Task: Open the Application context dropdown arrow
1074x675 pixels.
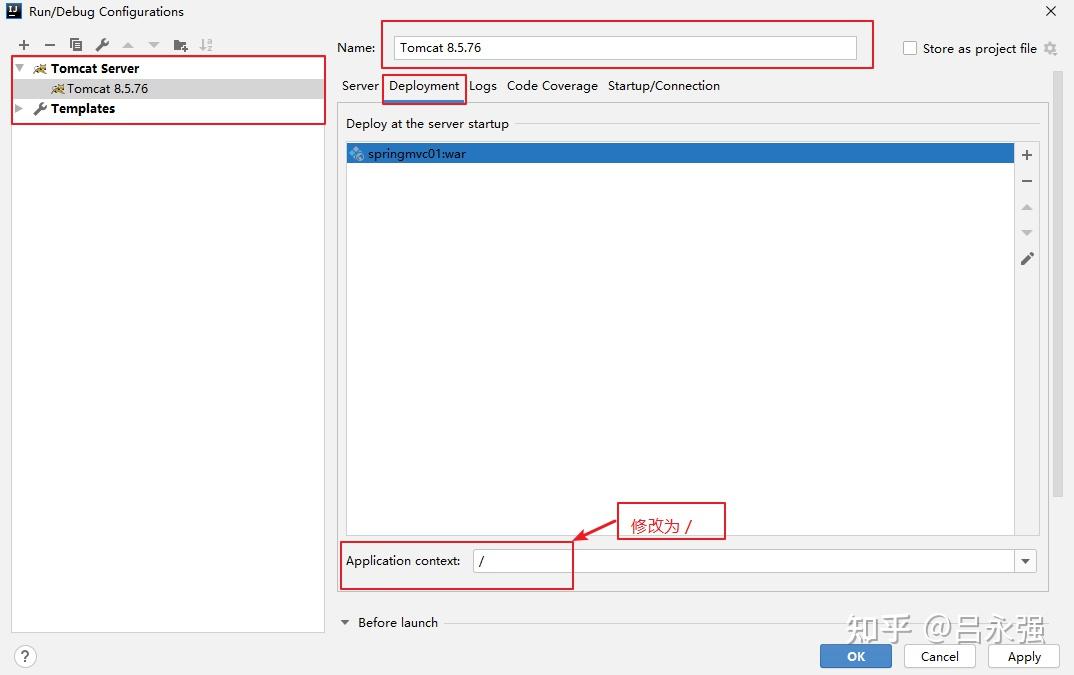Action: [x=1025, y=561]
